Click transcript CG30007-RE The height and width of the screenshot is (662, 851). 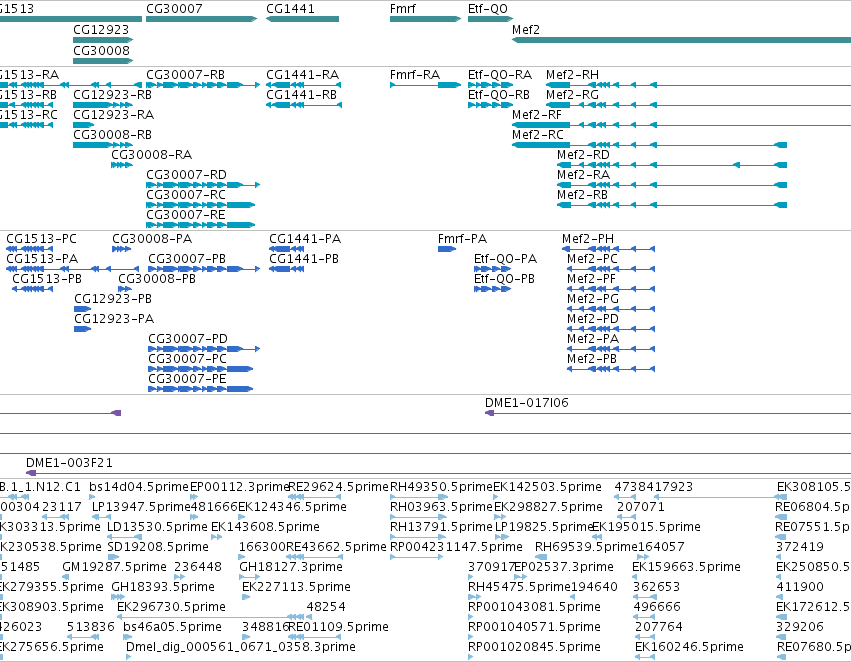coord(186,215)
